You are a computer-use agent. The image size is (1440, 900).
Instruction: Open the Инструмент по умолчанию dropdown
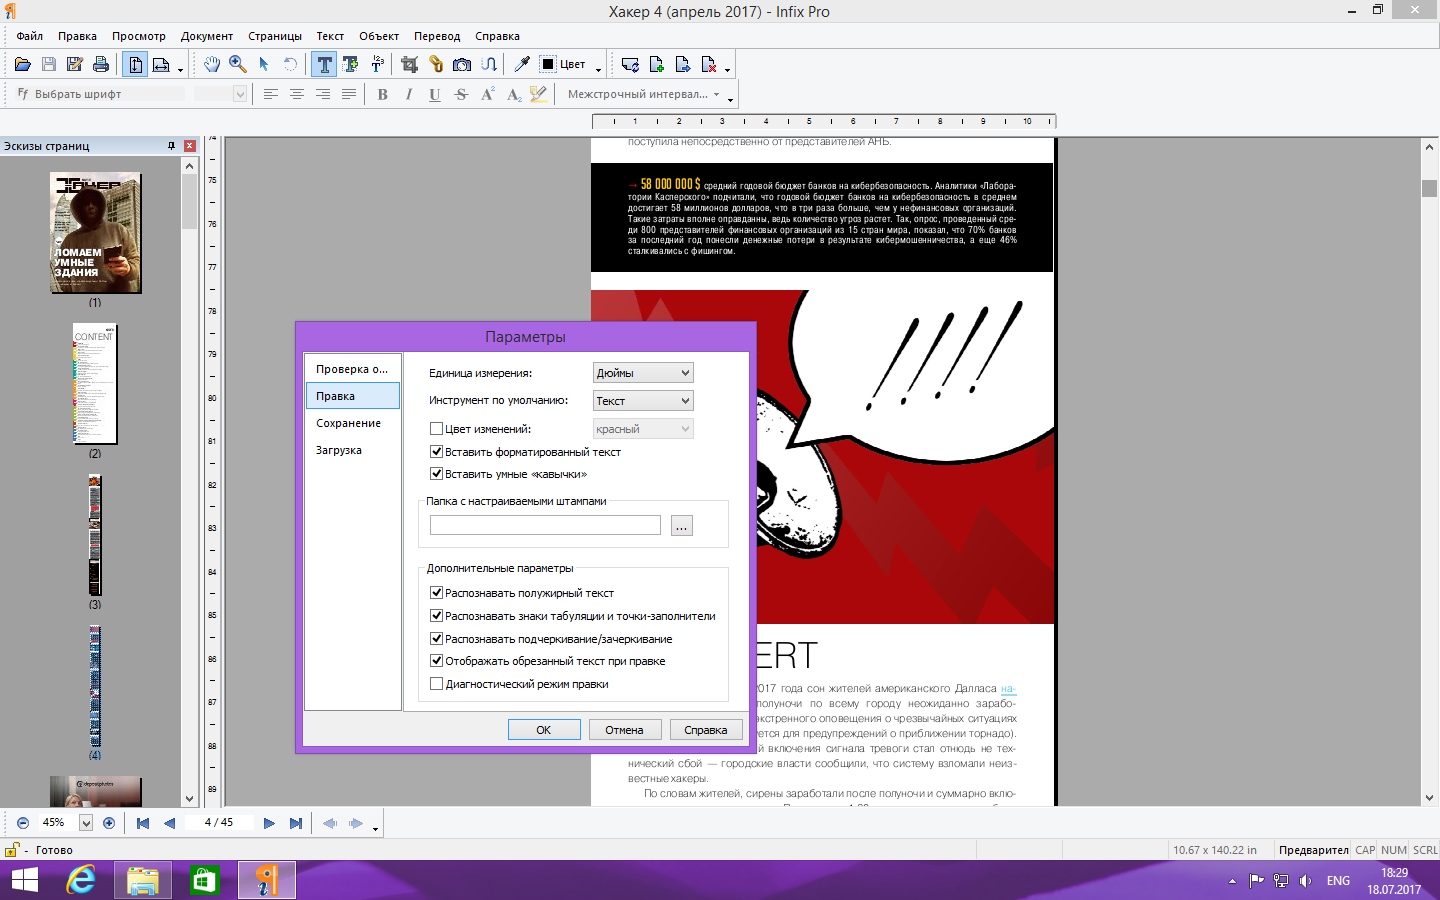point(643,401)
